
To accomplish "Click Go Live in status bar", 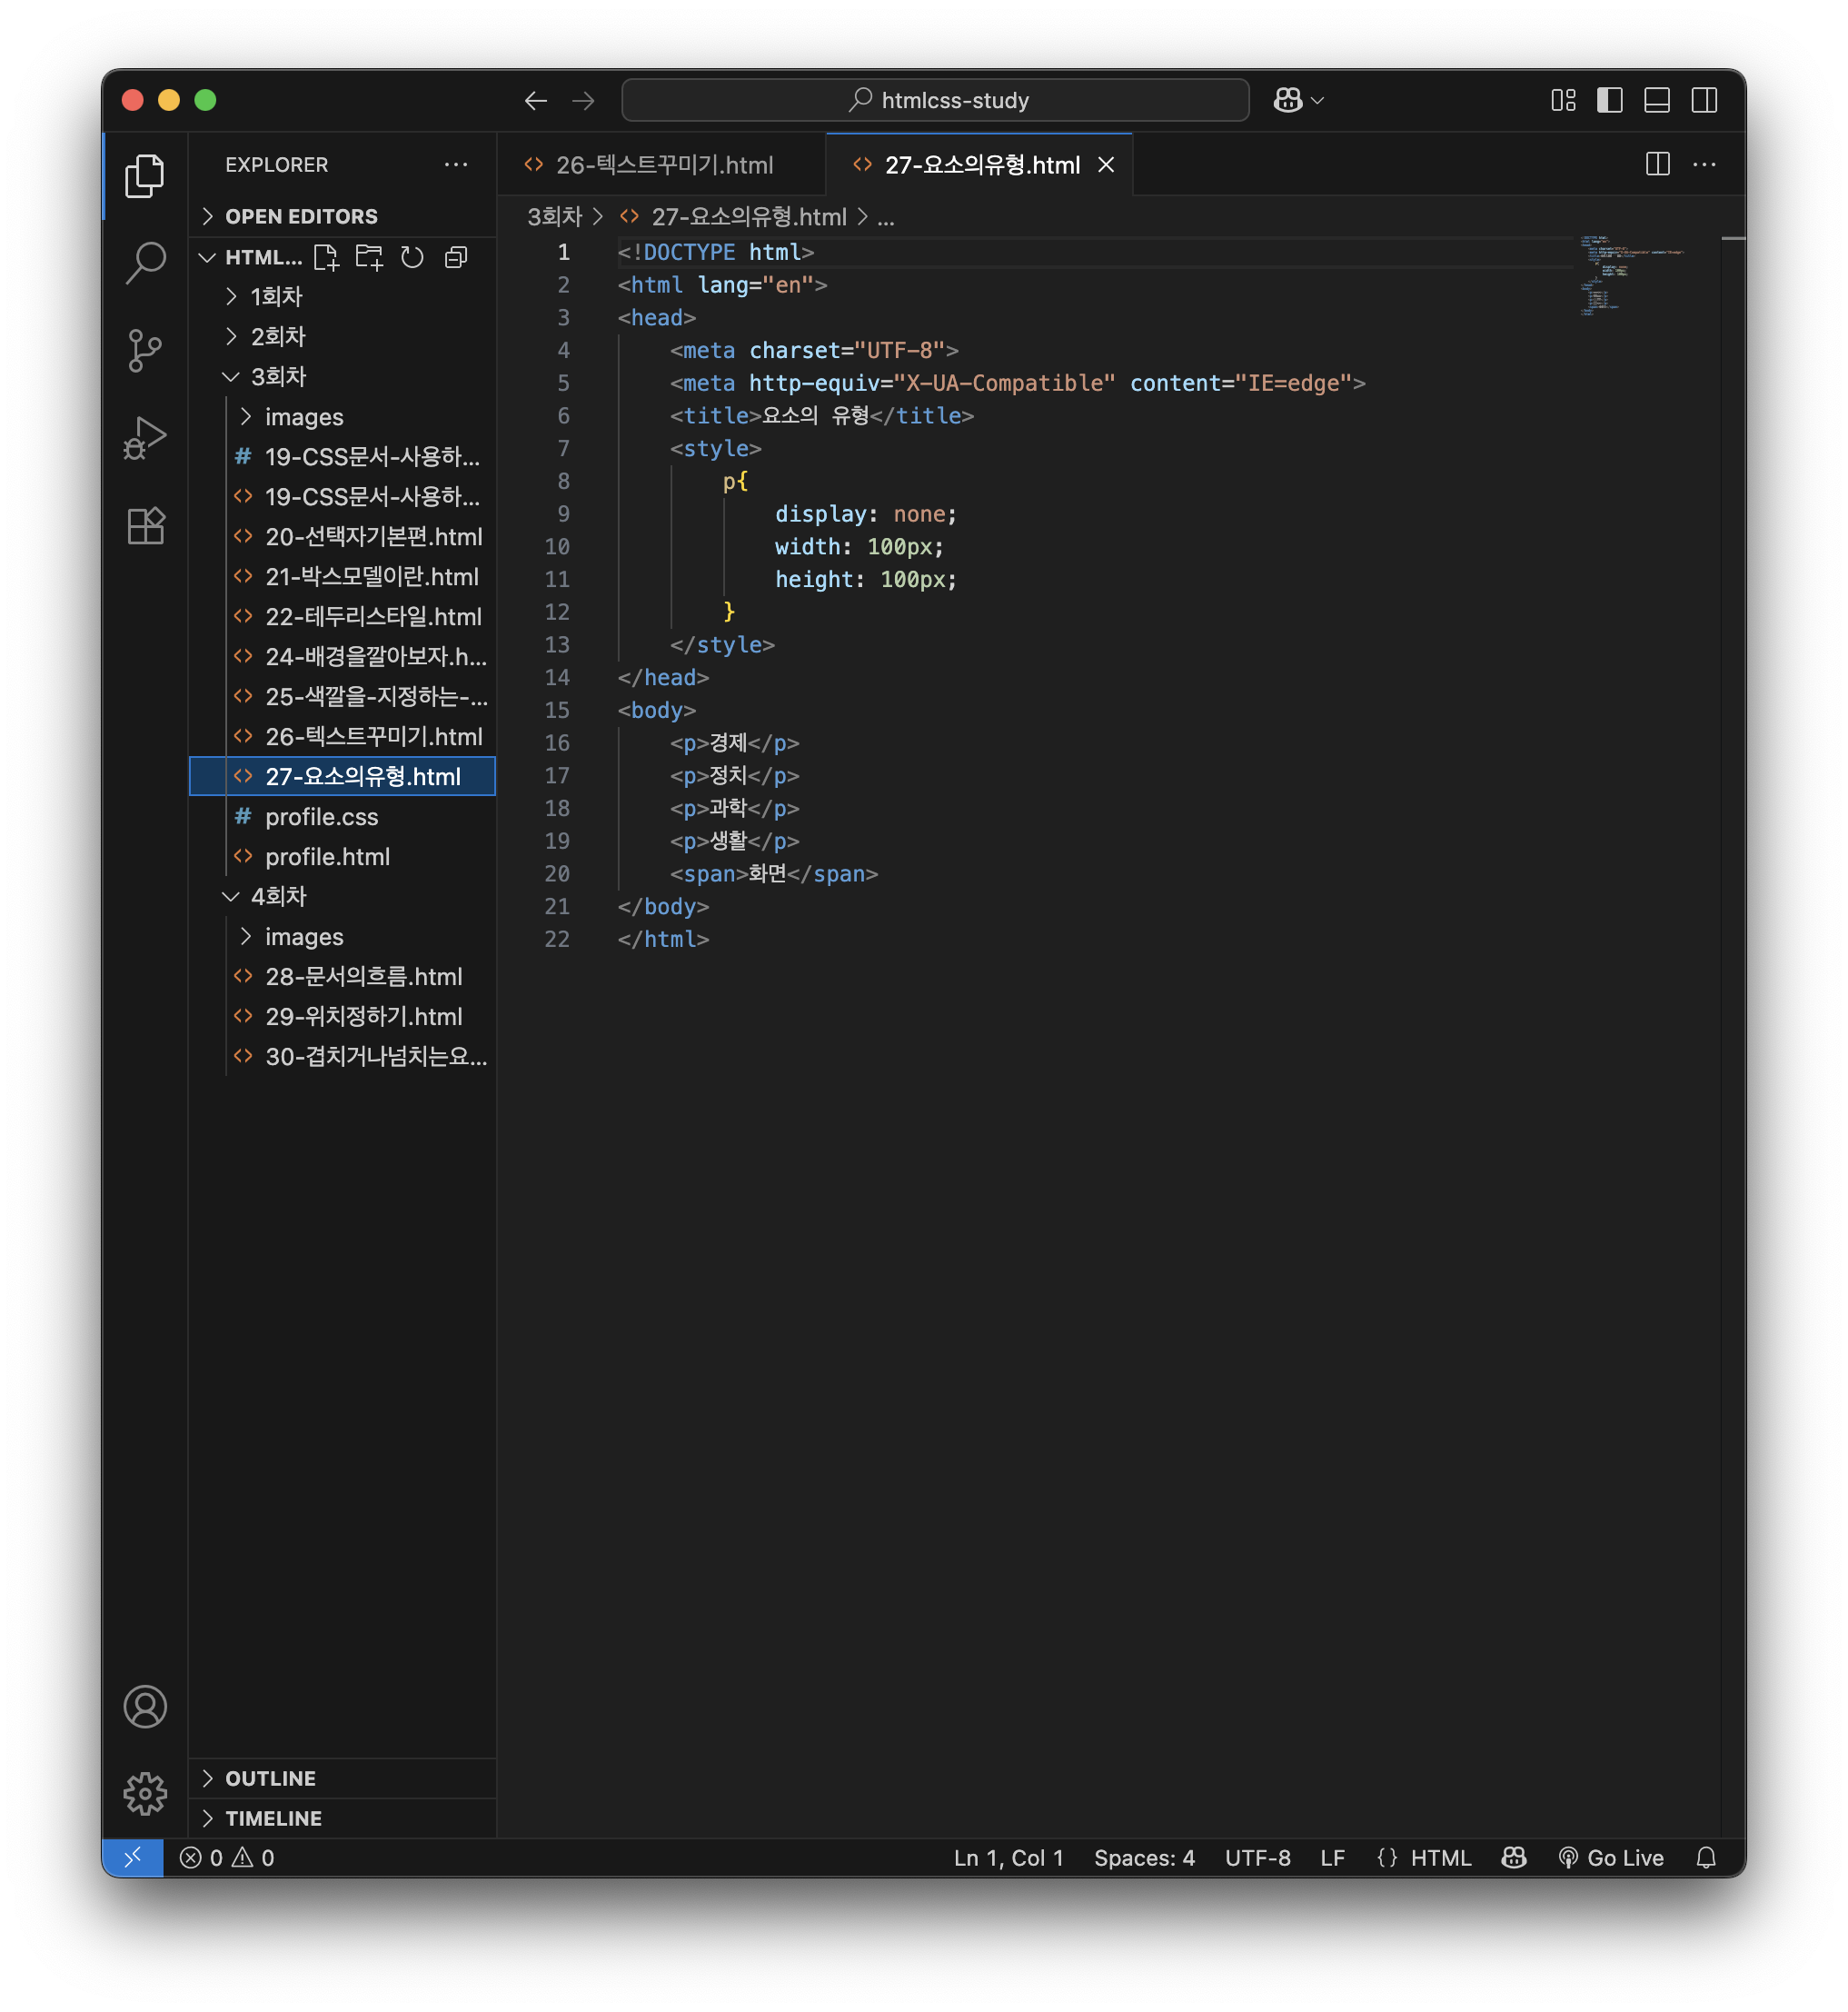I will tap(1611, 1858).
